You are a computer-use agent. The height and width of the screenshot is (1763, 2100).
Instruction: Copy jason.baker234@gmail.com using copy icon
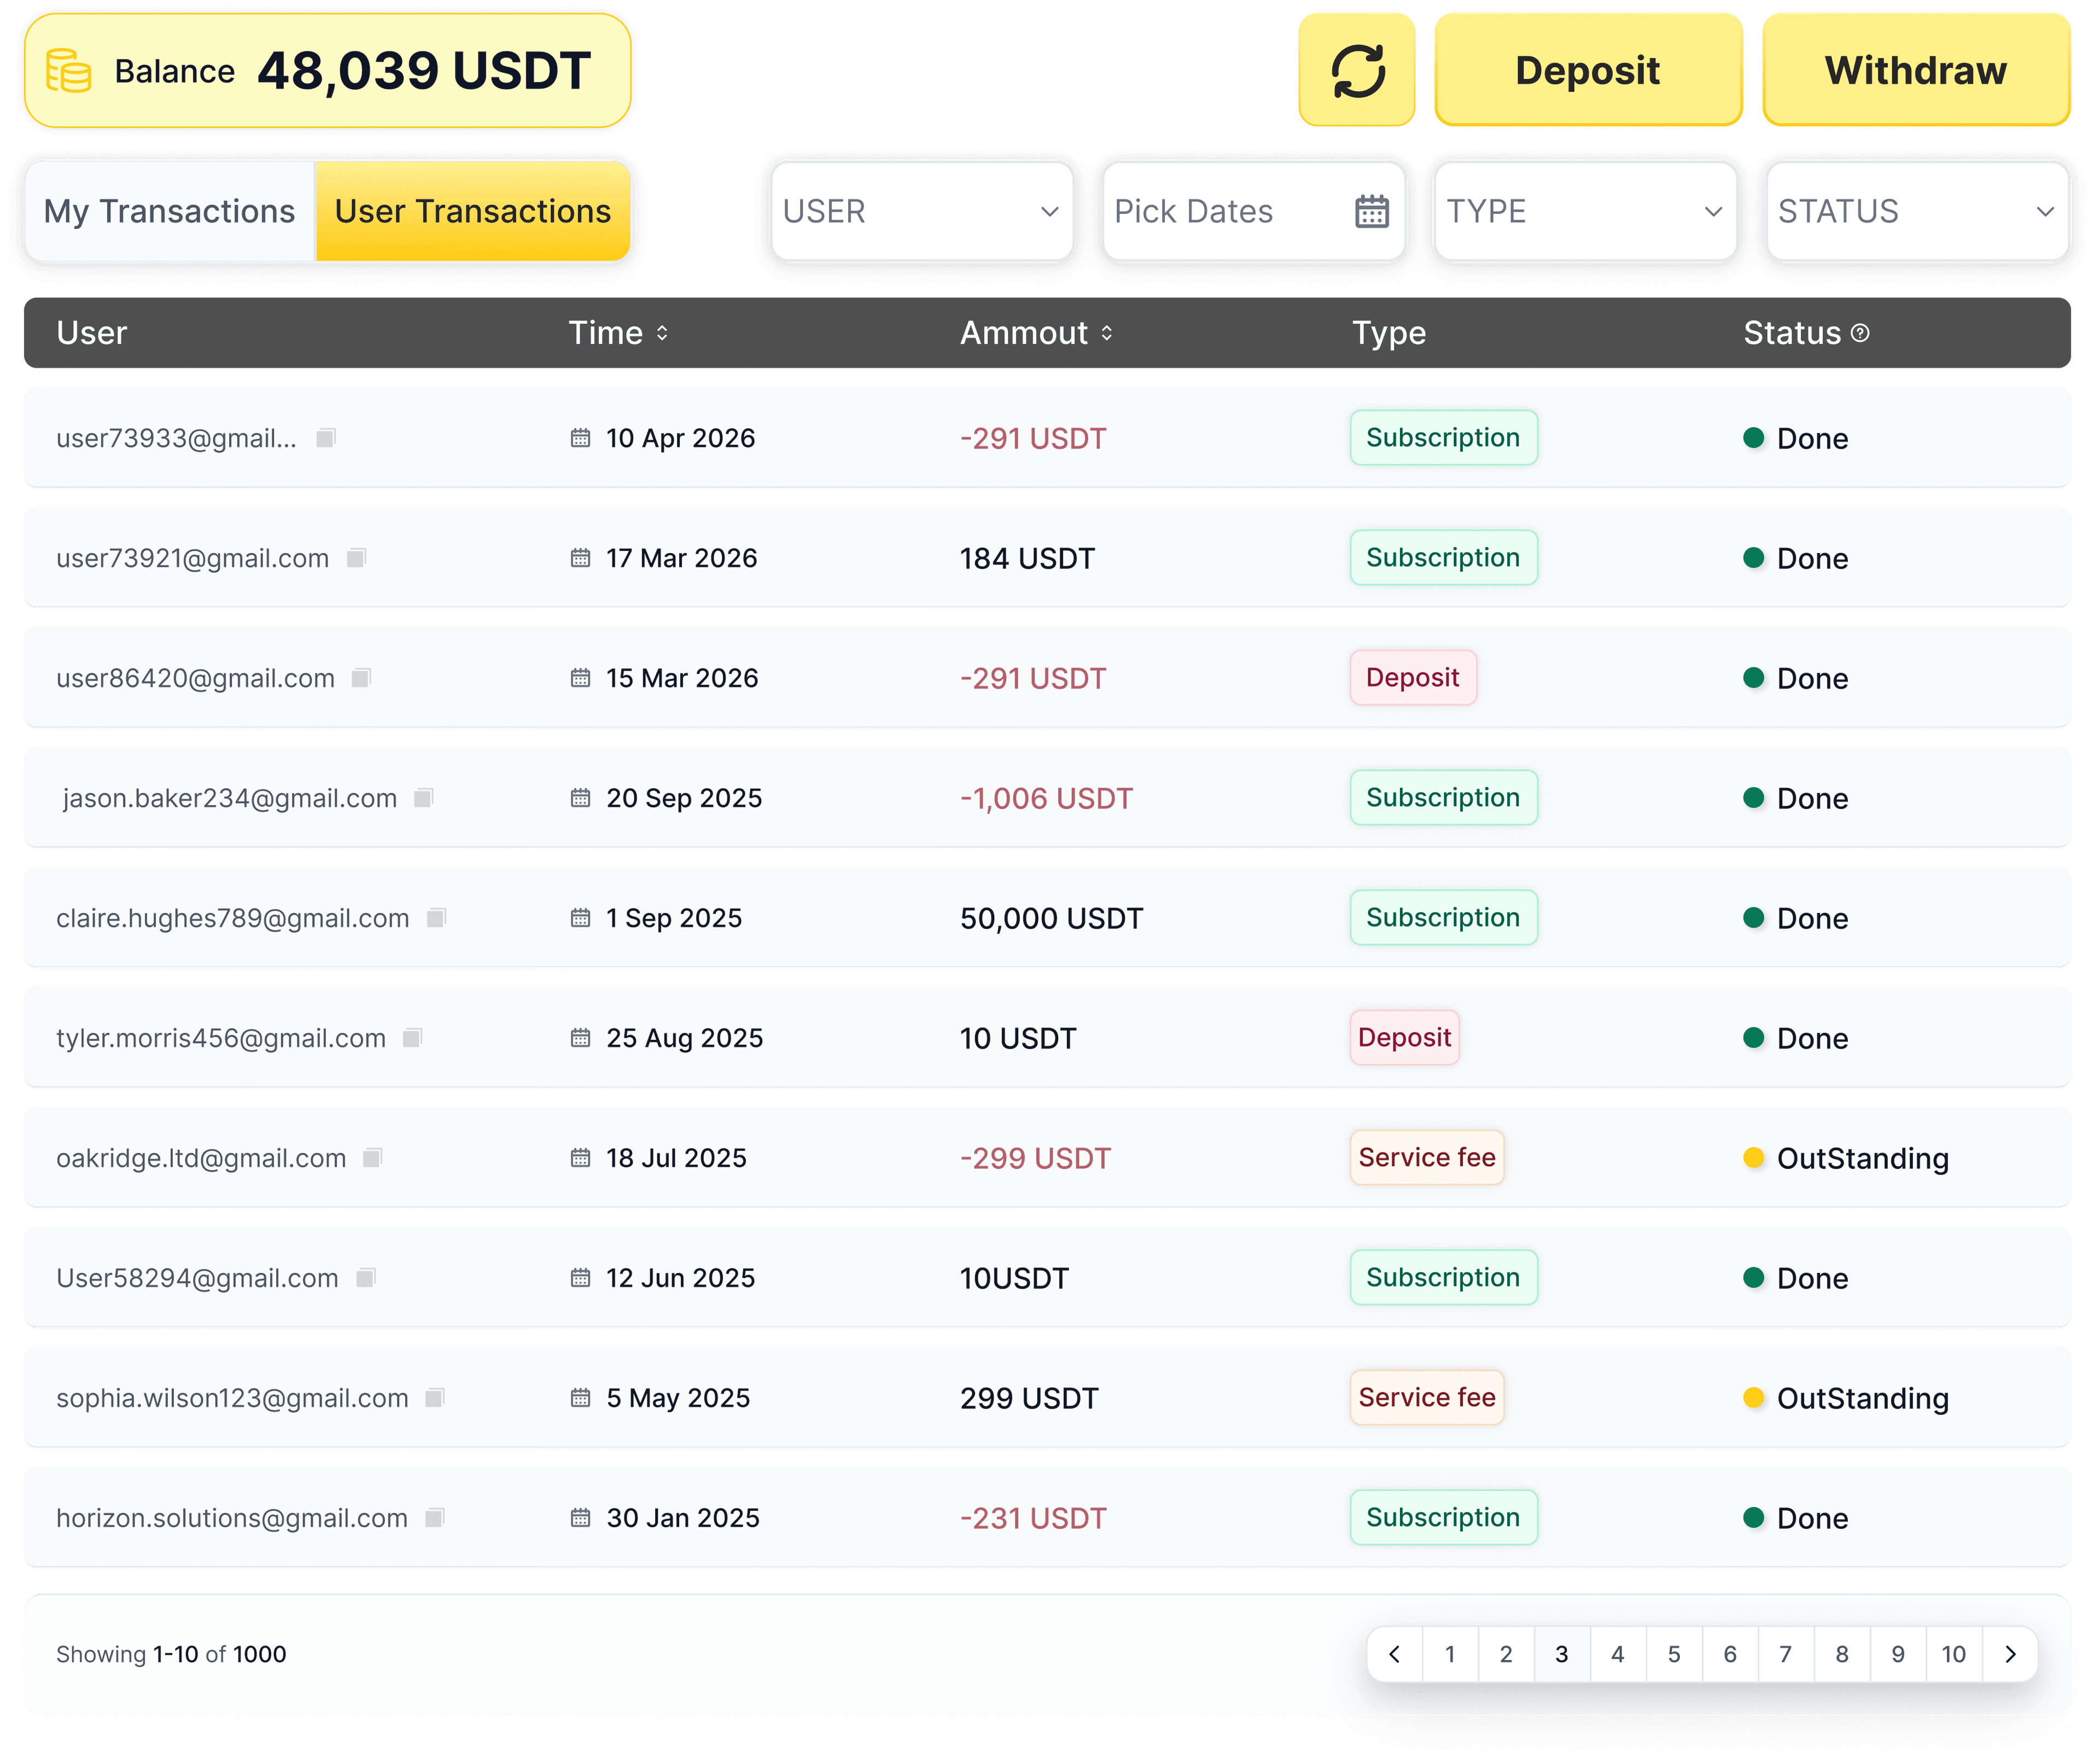pos(423,798)
